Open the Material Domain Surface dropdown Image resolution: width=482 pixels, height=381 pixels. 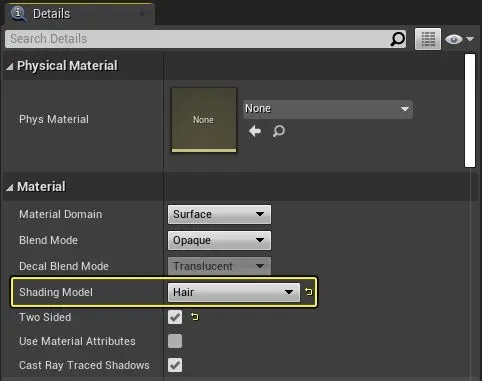point(219,214)
